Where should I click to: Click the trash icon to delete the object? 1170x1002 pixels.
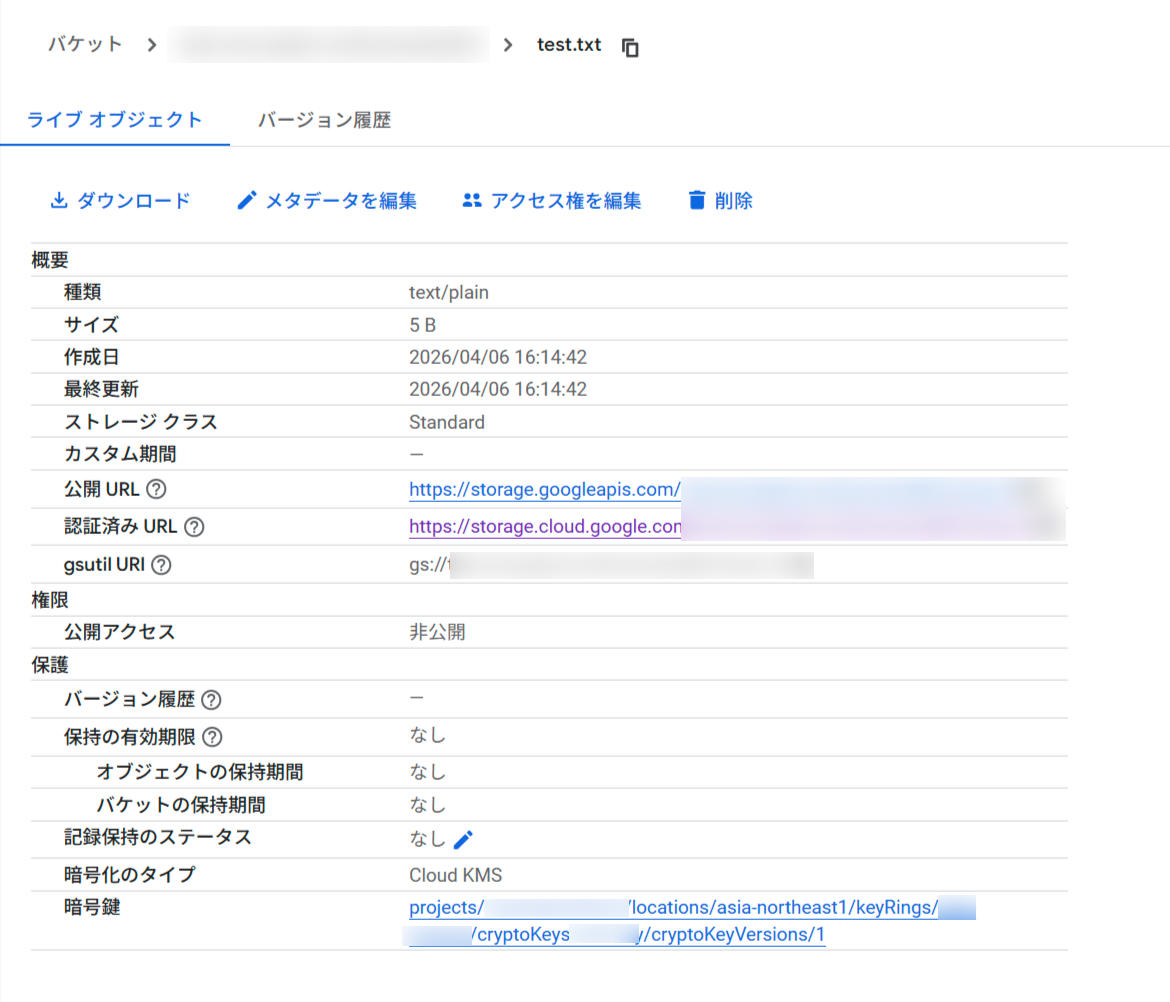point(696,200)
